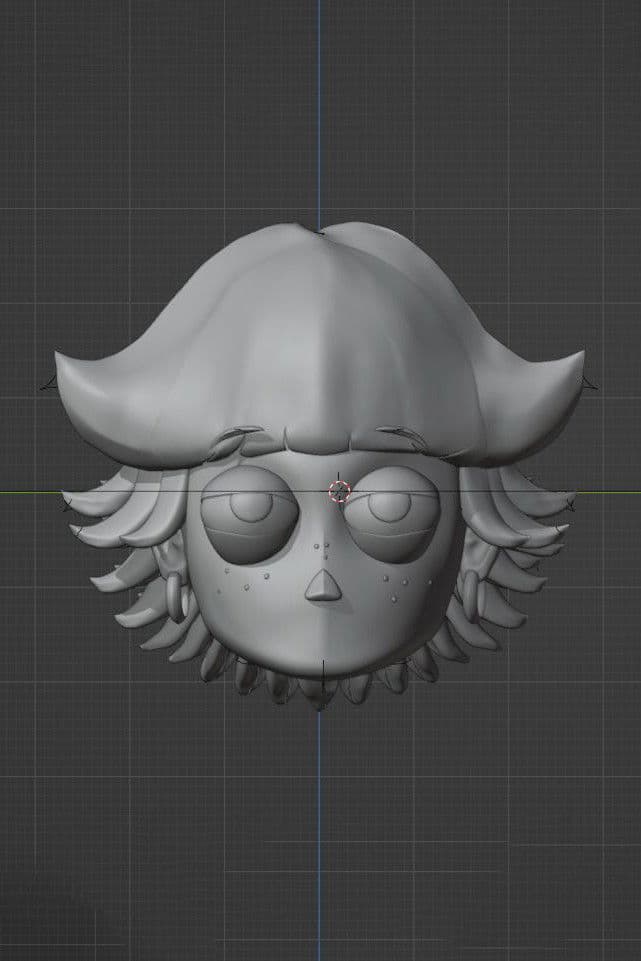This screenshot has height=961, width=641.
Task: Click the hoop earring on the left side
Action: pyautogui.click(x=177, y=596)
